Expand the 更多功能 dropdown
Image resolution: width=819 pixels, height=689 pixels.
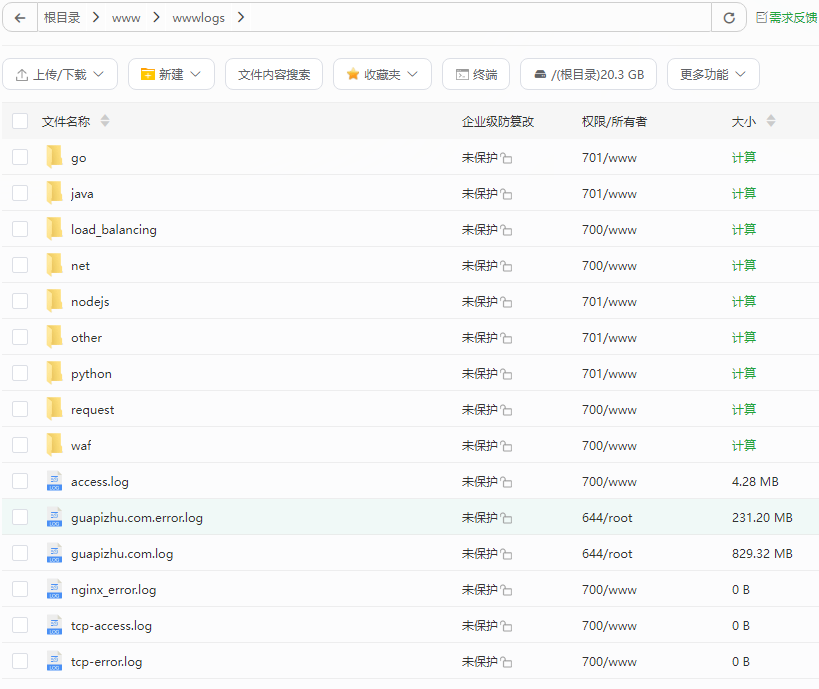tap(713, 74)
